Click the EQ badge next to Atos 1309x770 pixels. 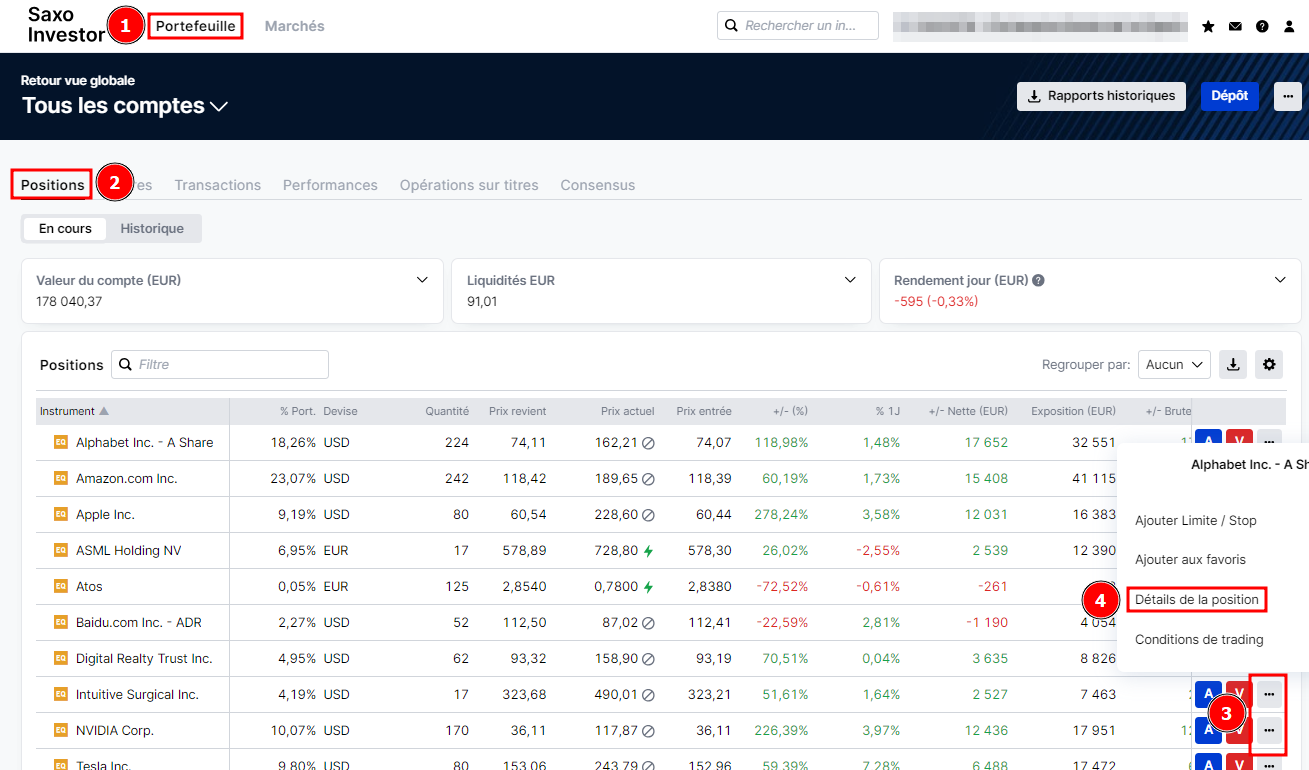[x=60, y=587]
